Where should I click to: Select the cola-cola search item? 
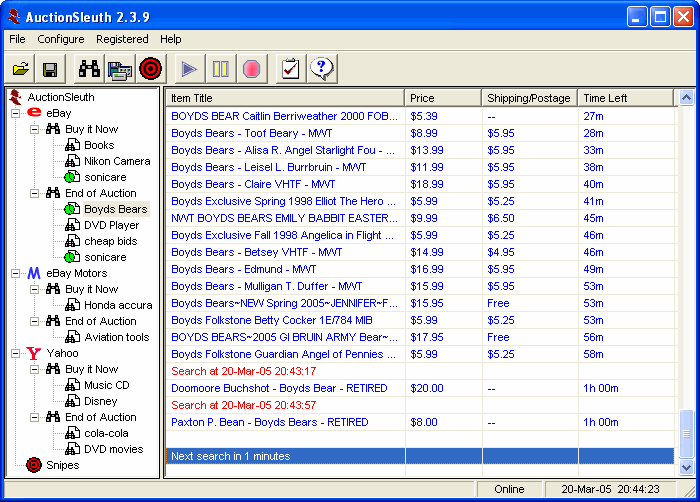coord(106,433)
